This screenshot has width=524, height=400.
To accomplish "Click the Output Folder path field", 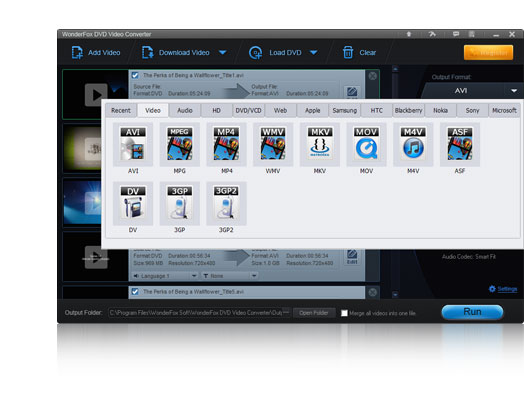I will [196, 313].
